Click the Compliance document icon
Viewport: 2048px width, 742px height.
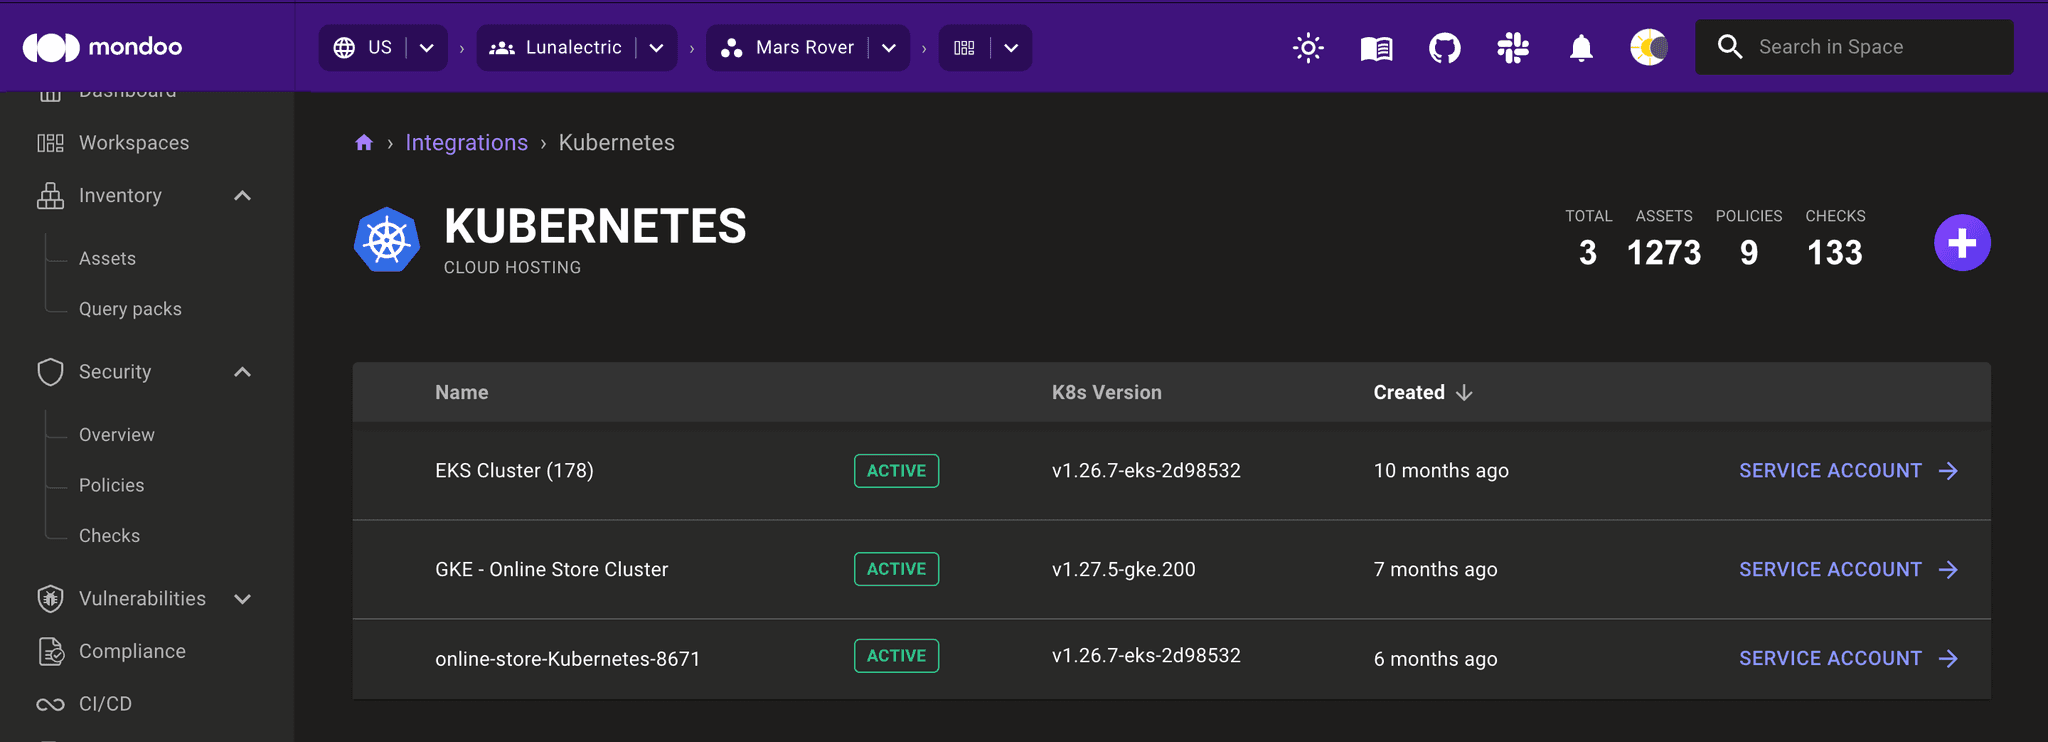(x=50, y=651)
